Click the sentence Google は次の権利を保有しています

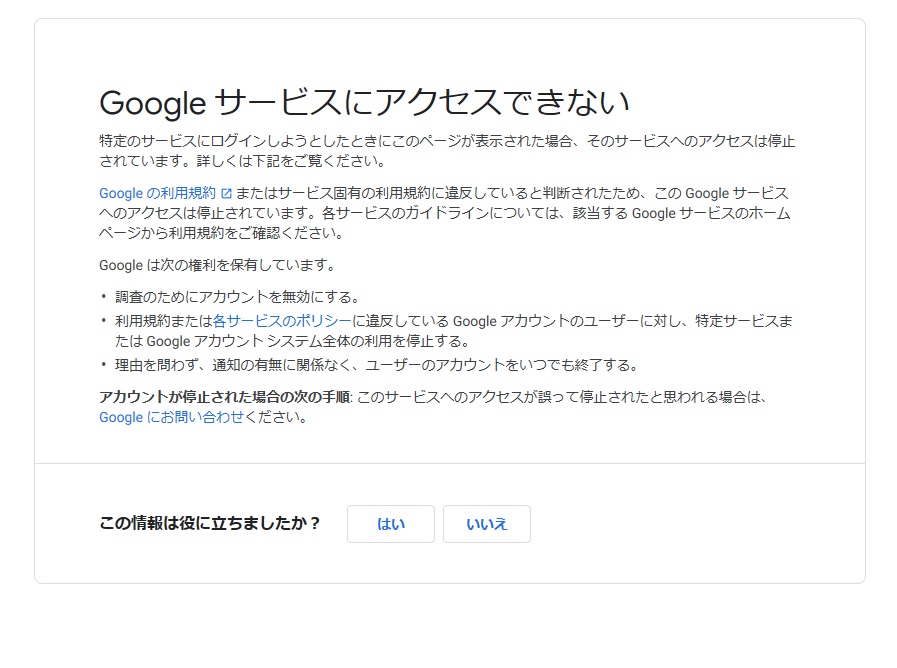[x=217, y=265]
